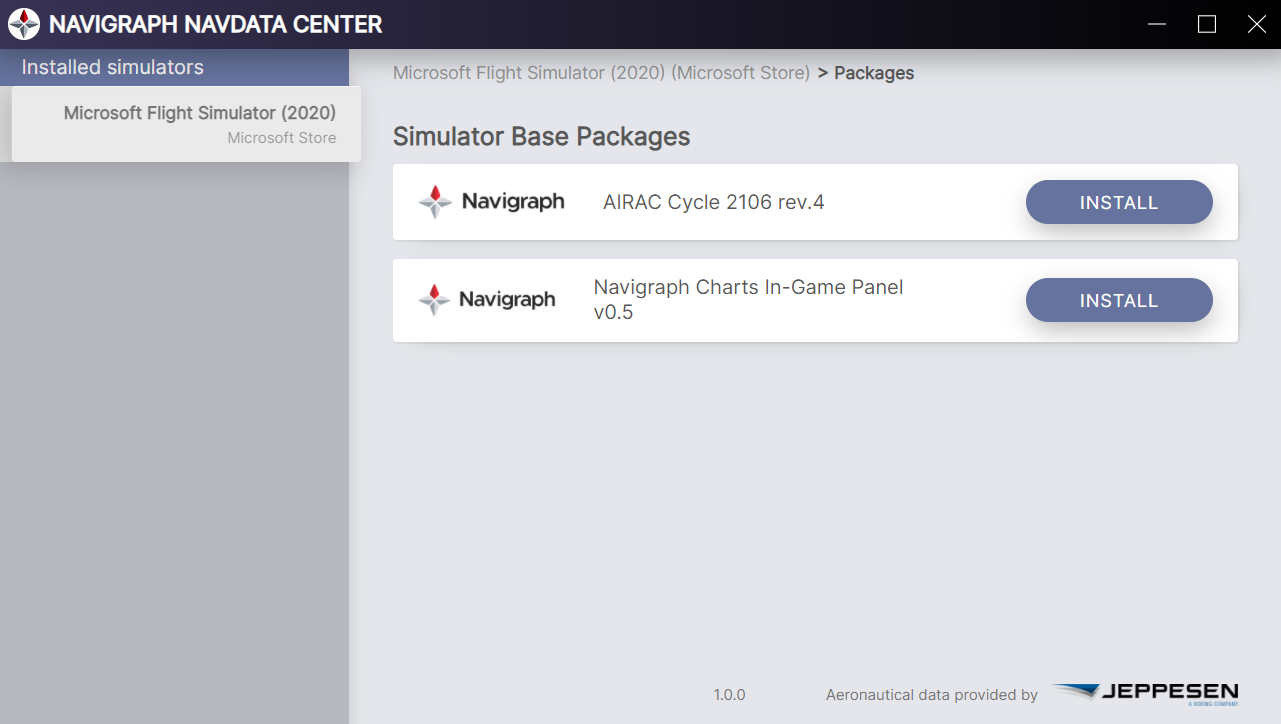The height and width of the screenshot is (724, 1281).
Task: Minimize the Navdata Center window
Action: coord(1157,24)
